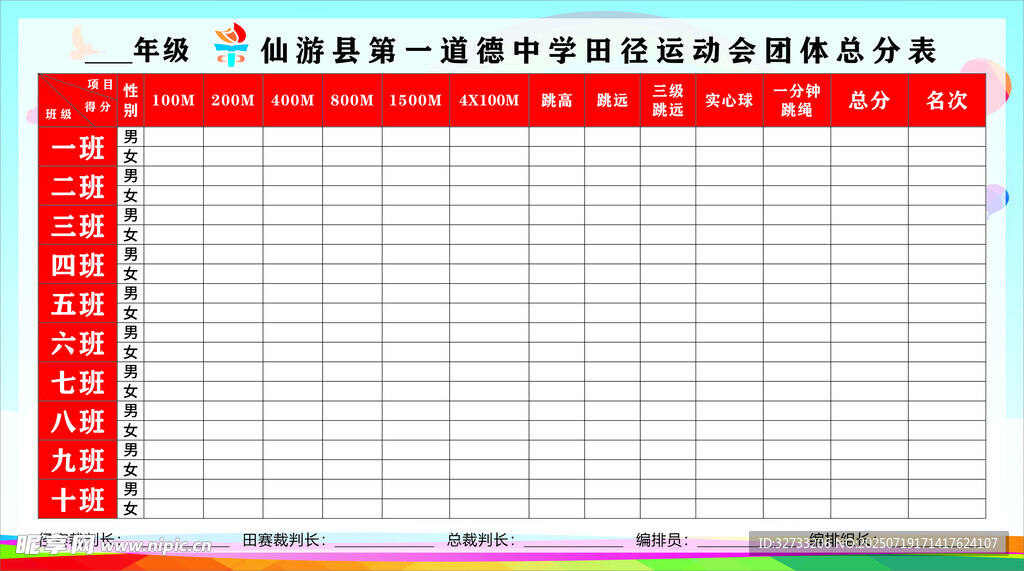Click the 名次 column header

(x=946, y=100)
